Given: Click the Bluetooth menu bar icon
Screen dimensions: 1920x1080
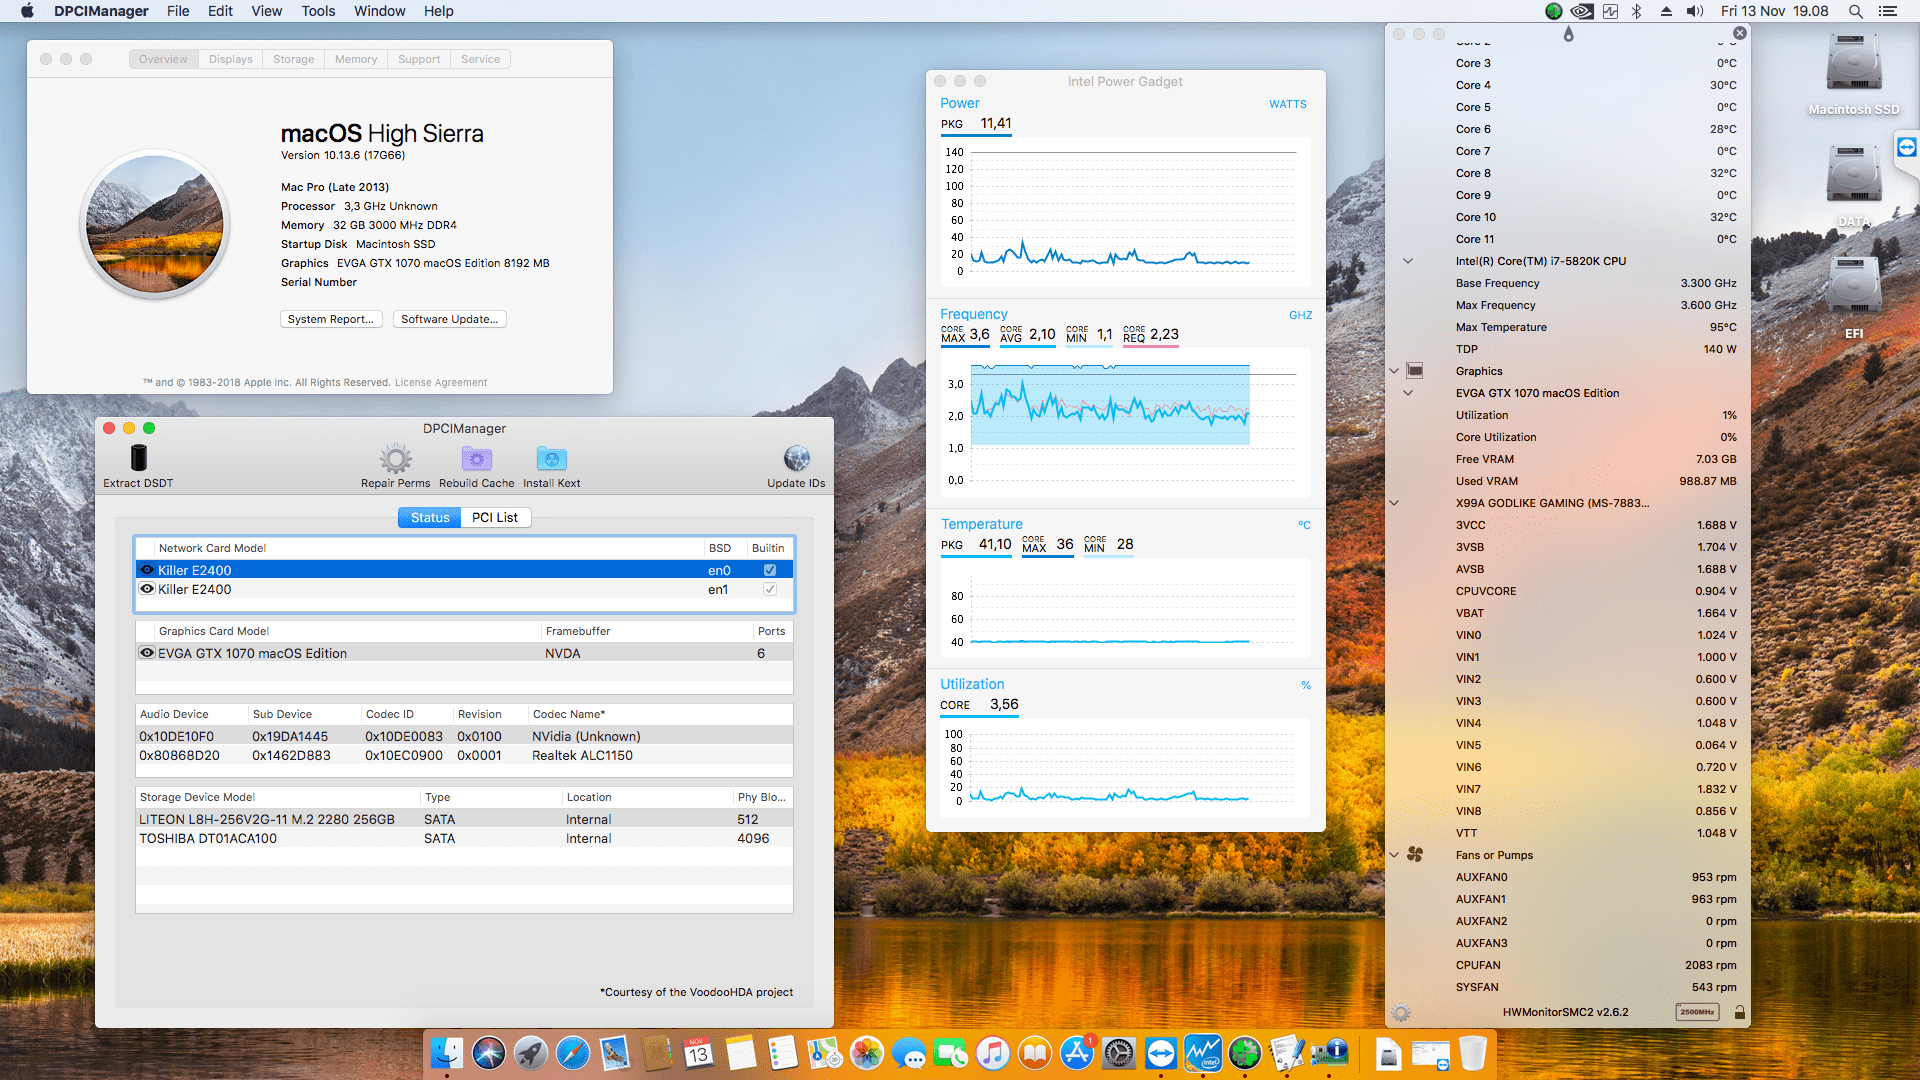Looking at the screenshot, I should [1637, 11].
